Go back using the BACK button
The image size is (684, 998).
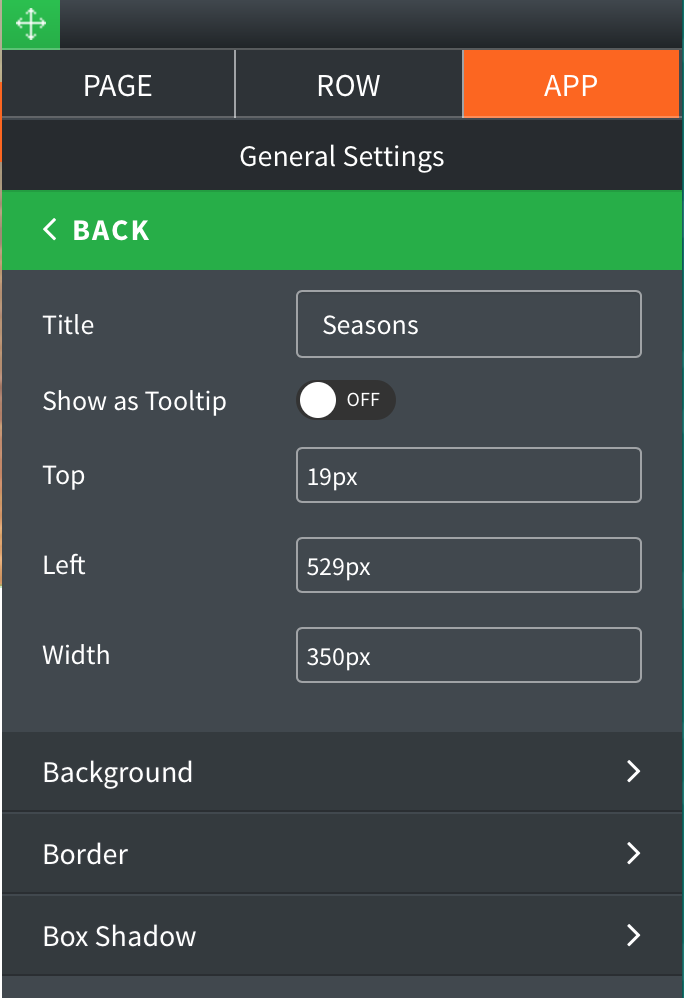pyautogui.click(x=110, y=230)
